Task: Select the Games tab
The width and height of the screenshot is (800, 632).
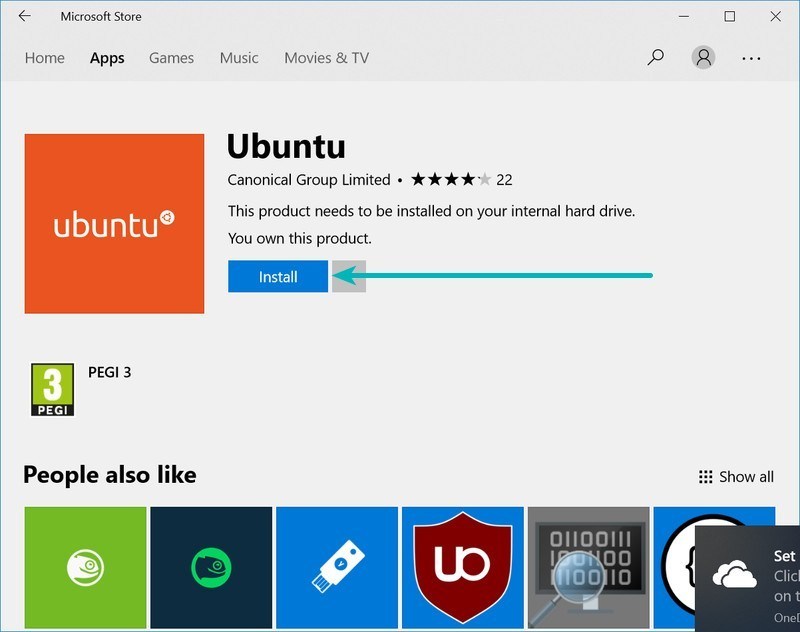Action: 171,58
